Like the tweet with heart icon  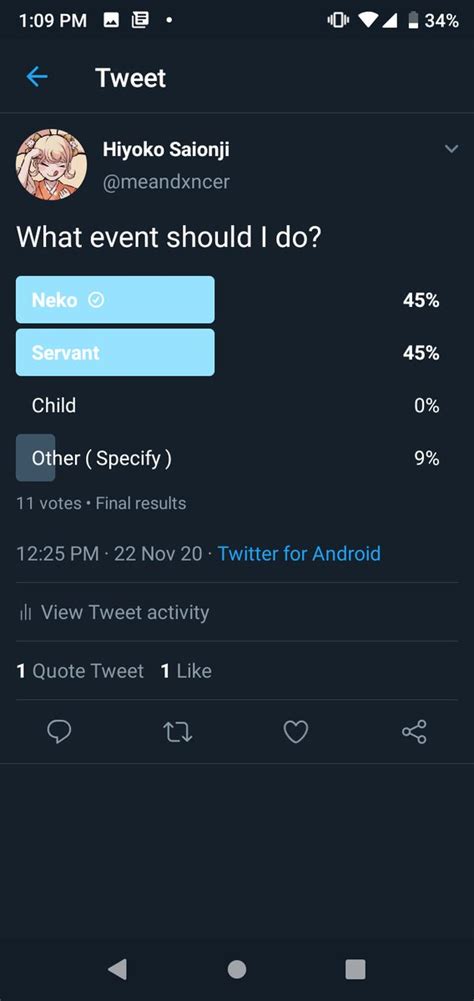click(296, 732)
